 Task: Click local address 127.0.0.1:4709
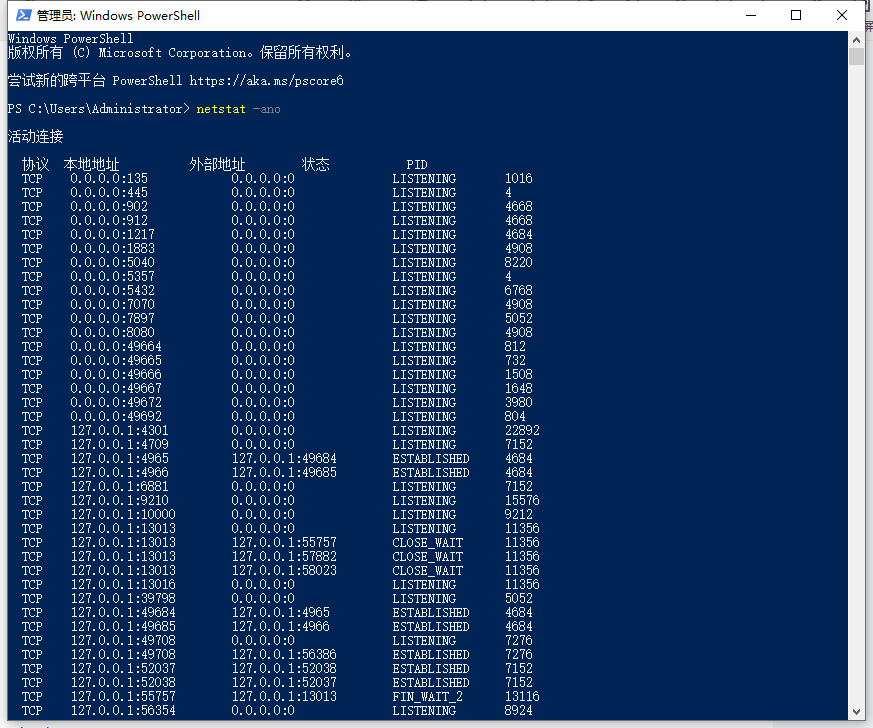[x=120, y=444]
